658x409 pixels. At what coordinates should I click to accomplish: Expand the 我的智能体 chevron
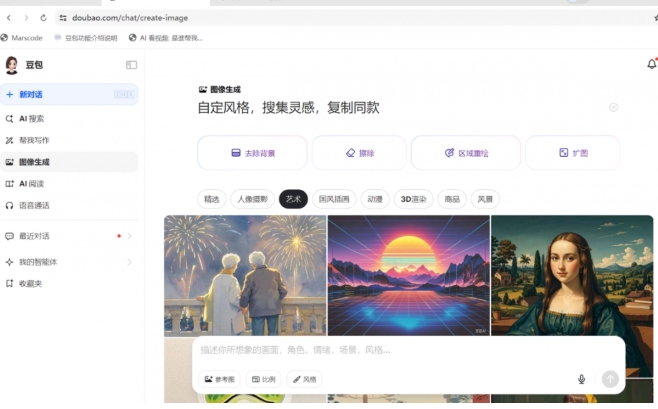click(x=129, y=262)
